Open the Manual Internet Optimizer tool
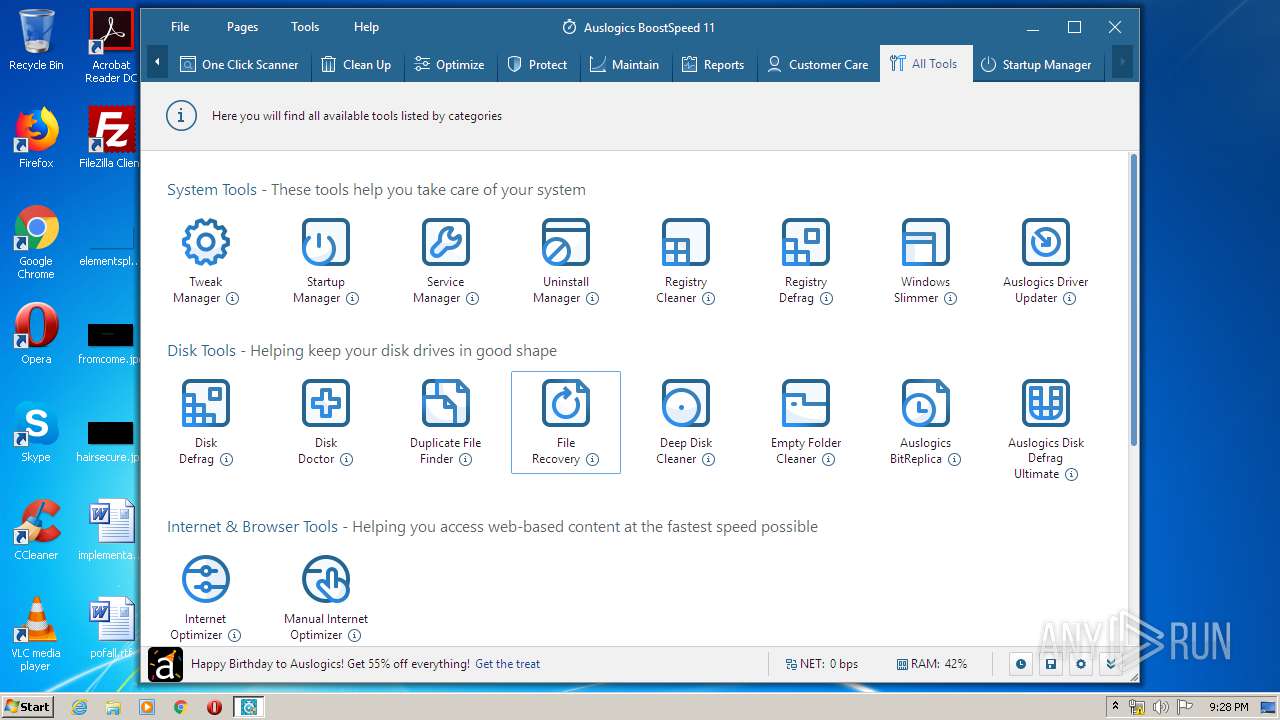The height and width of the screenshot is (720, 1280). [x=325, y=599]
